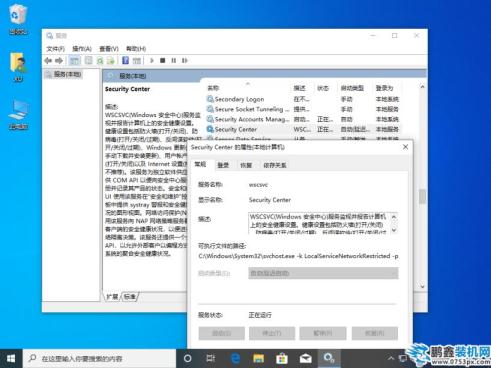Switch to the 依存关系 tab

click(x=275, y=165)
